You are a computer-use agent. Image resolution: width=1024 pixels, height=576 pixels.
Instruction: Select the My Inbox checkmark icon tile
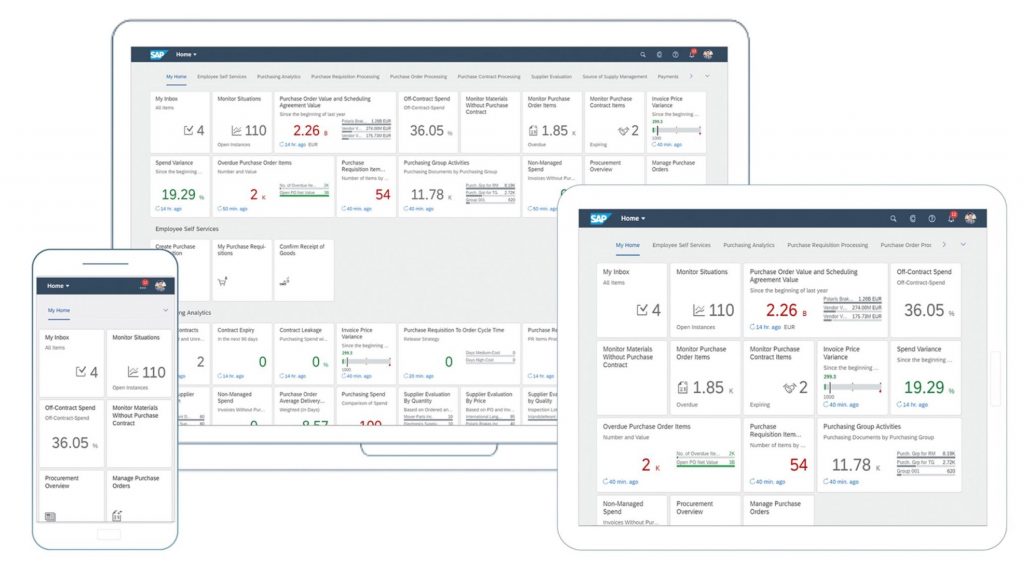point(190,131)
